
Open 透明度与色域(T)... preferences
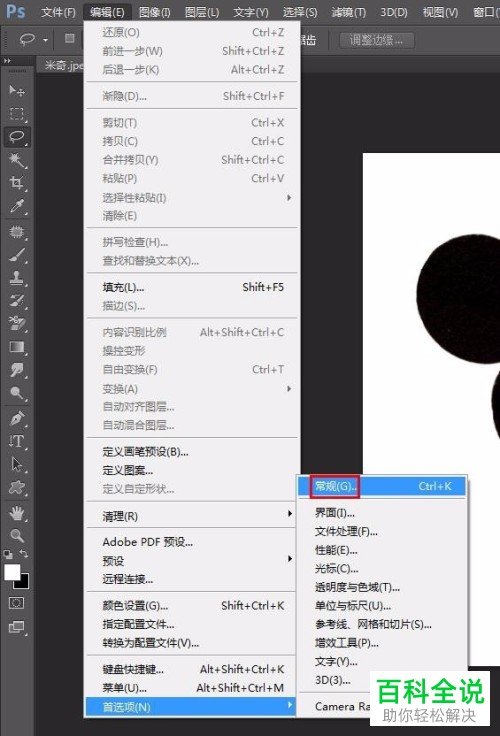pyautogui.click(x=382, y=587)
